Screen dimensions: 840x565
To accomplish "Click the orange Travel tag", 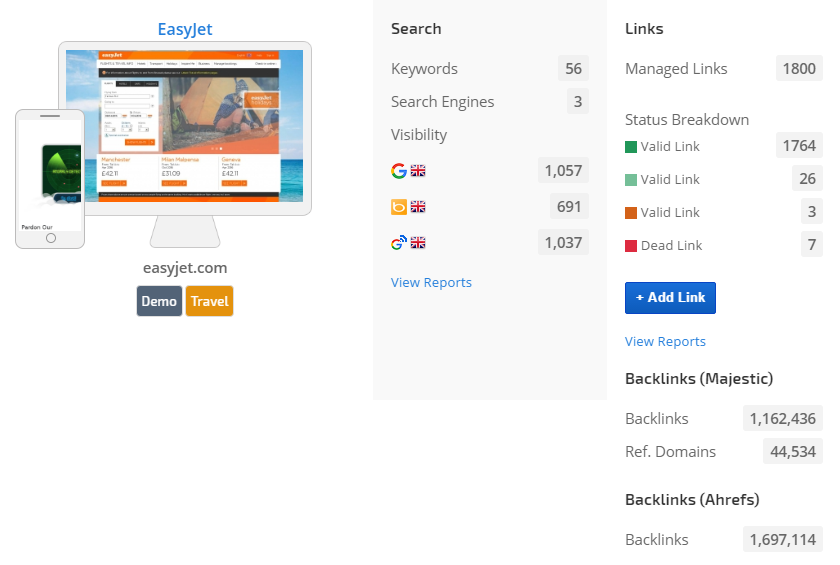I will (209, 301).
